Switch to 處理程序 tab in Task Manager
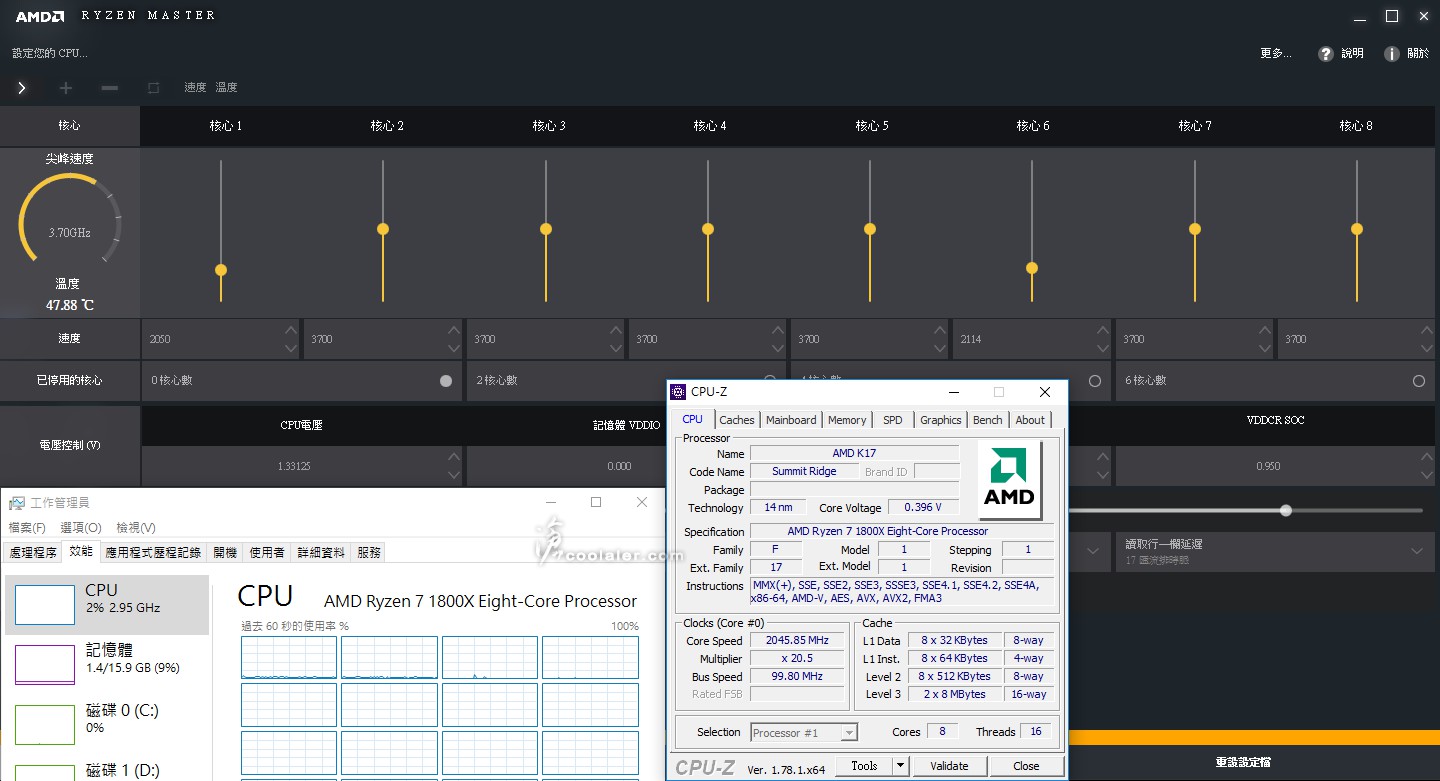Viewport: 1440px width, 781px height. [x=33, y=552]
